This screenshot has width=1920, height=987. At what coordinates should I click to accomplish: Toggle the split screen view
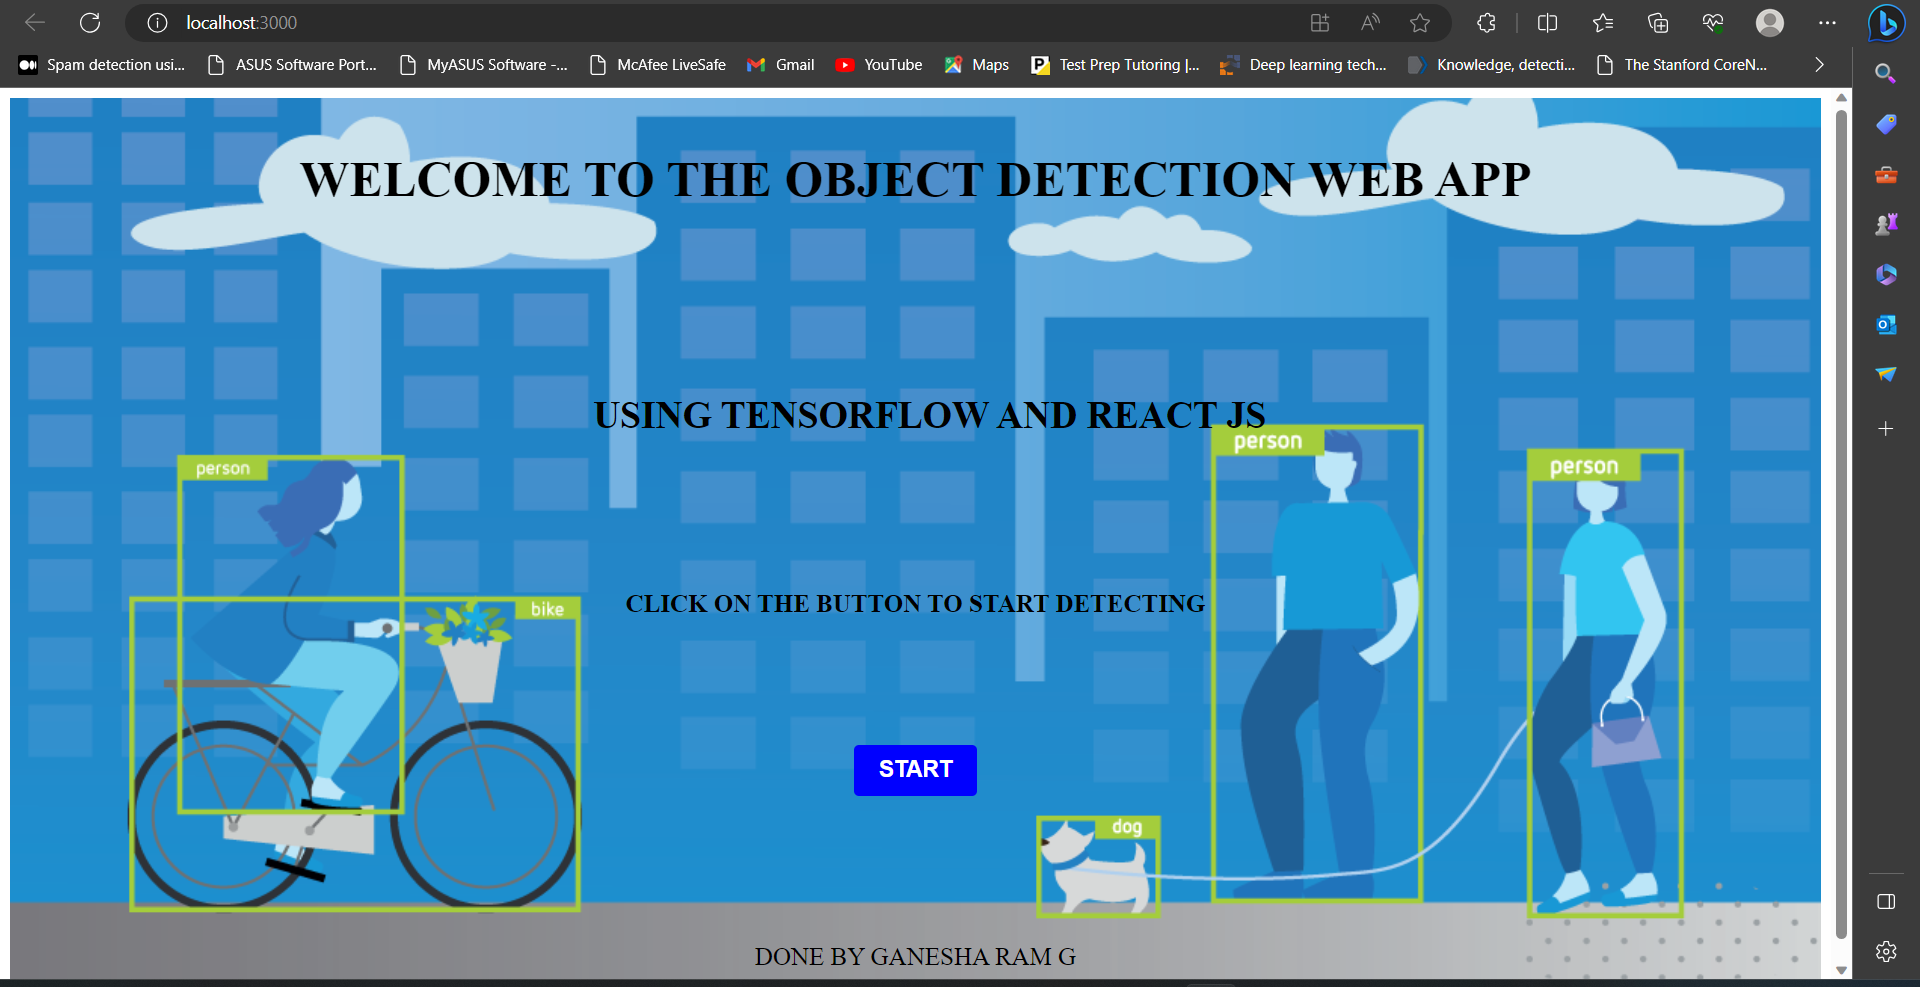click(x=1547, y=23)
